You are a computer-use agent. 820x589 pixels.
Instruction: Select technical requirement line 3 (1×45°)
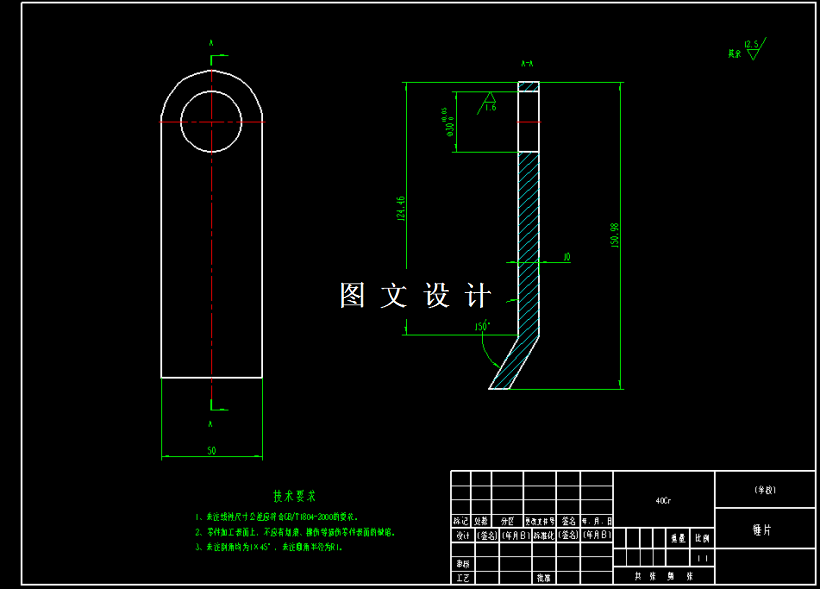click(269, 547)
